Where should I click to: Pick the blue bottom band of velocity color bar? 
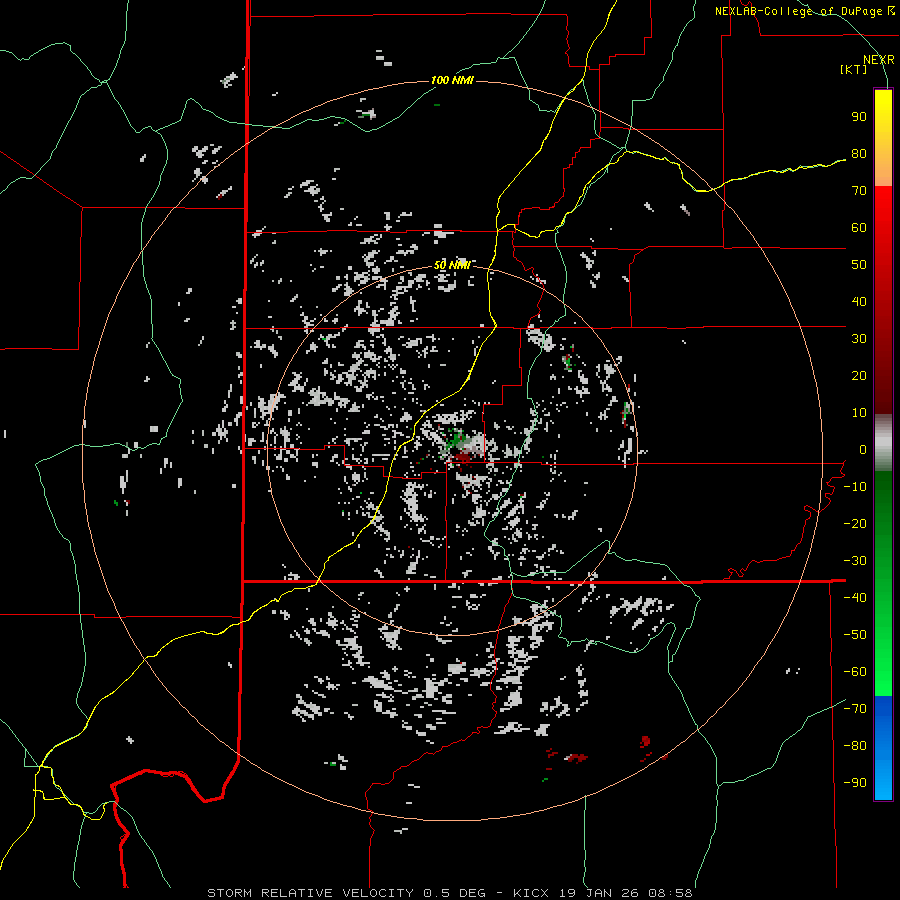(x=883, y=748)
